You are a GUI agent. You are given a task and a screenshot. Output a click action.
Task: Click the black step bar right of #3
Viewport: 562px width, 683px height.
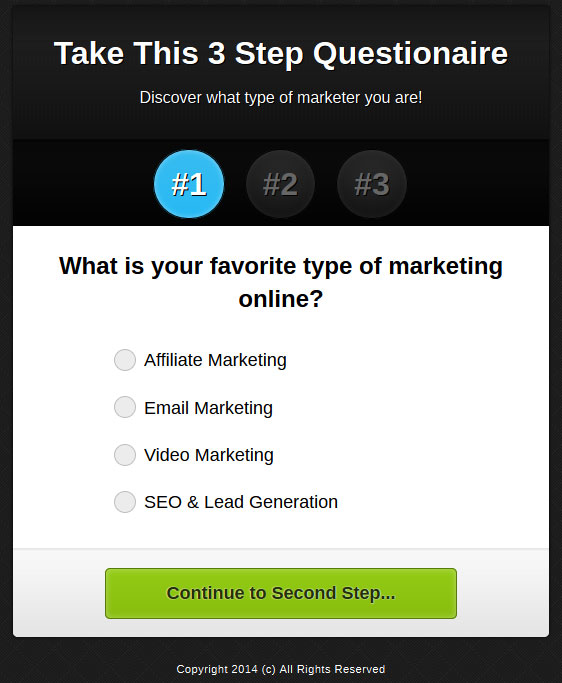click(x=477, y=183)
